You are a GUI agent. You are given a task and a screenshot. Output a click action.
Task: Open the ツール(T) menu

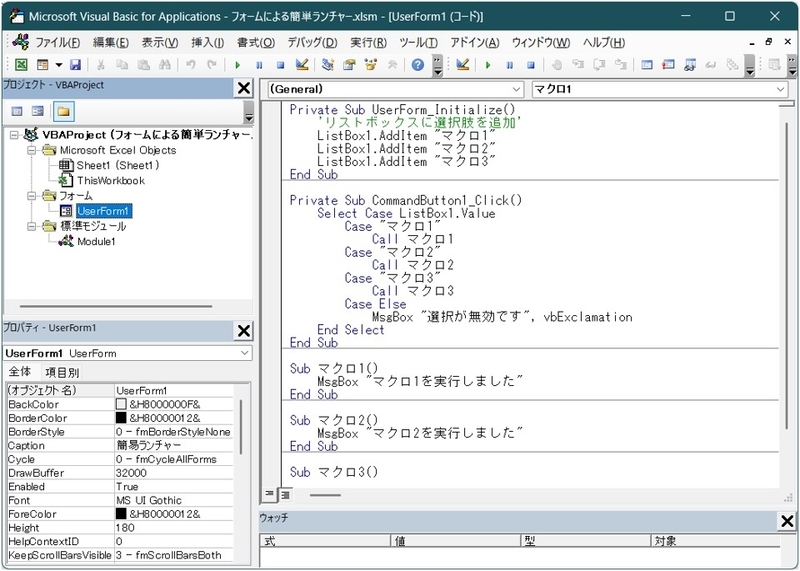pyautogui.click(x=418, y=43)
